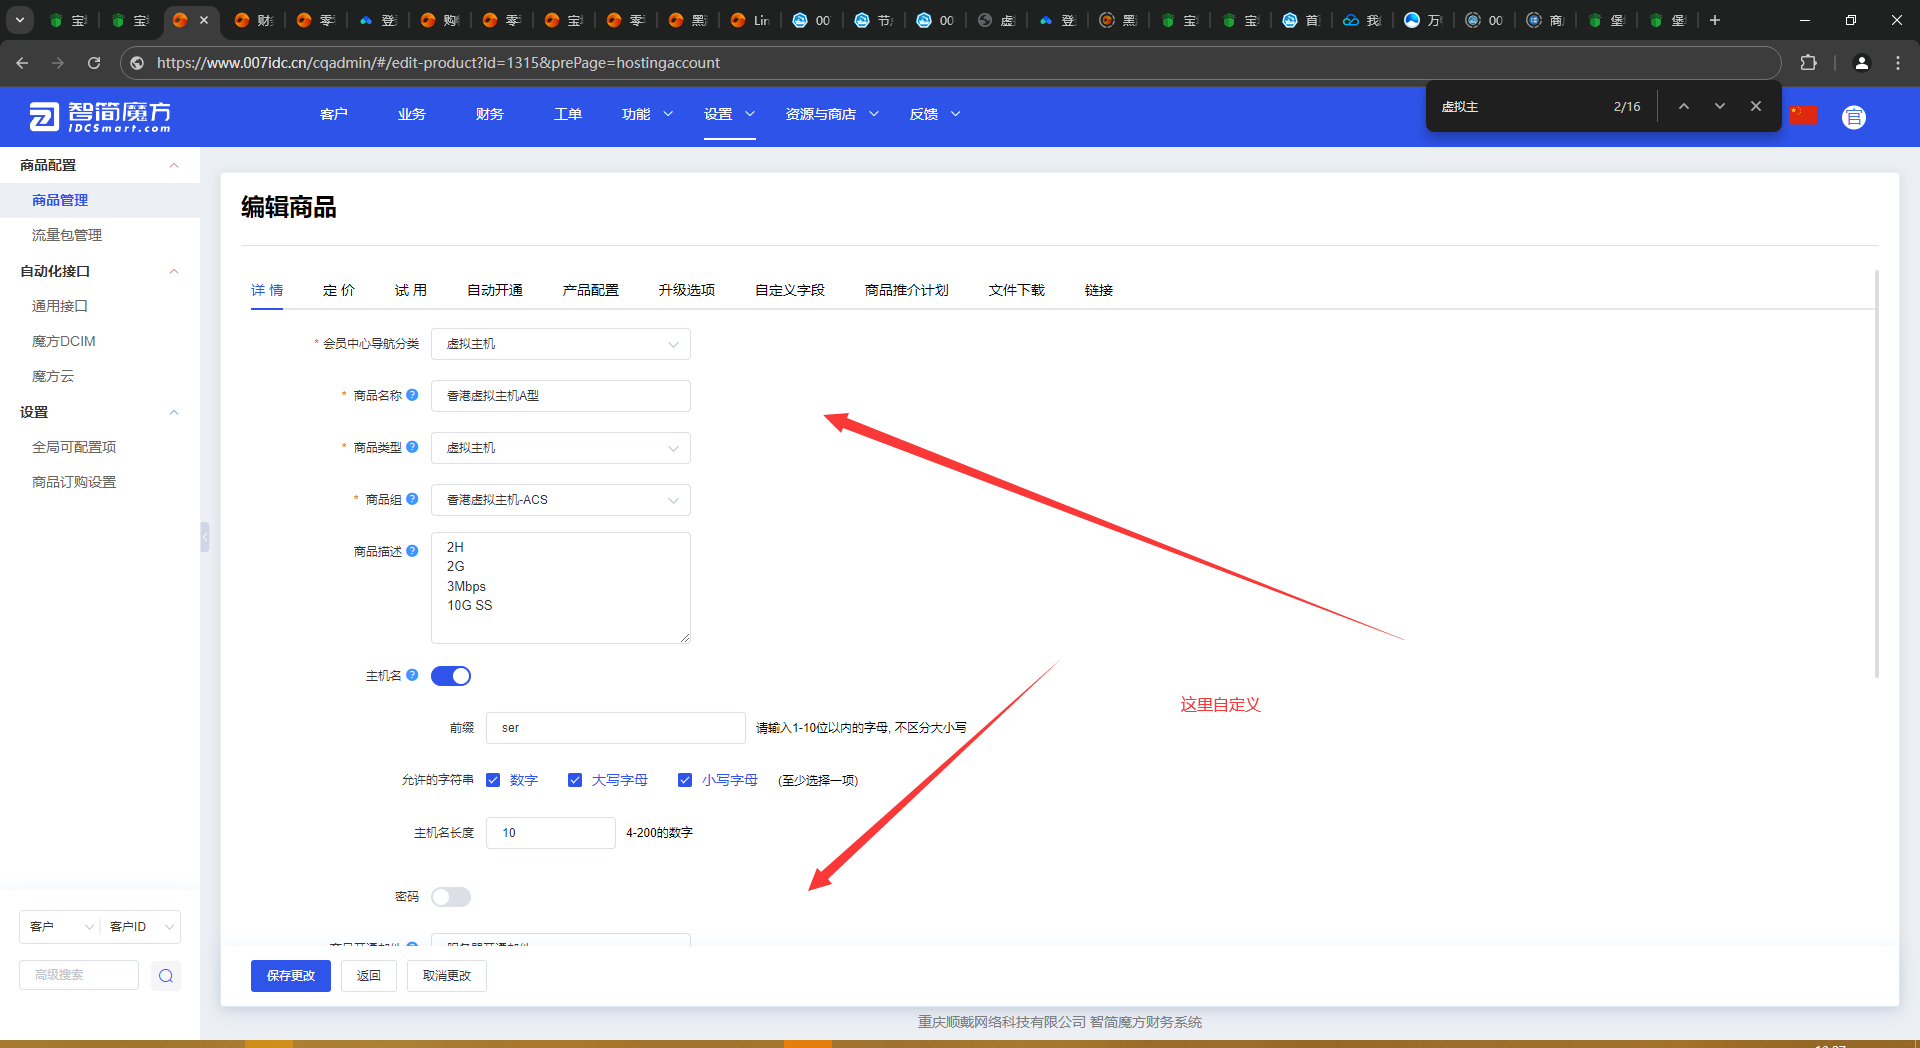
Task: Click the browser back arrow
Action: (x=22, y=63)
